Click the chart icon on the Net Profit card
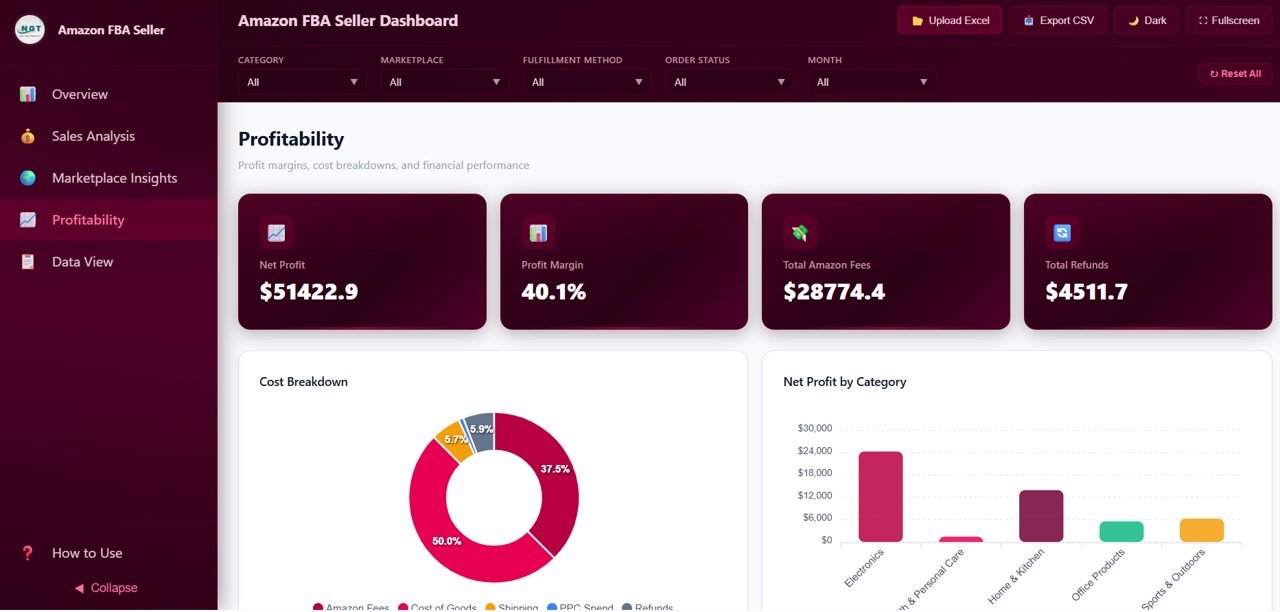1280x612 pixels. coord(276,231)
